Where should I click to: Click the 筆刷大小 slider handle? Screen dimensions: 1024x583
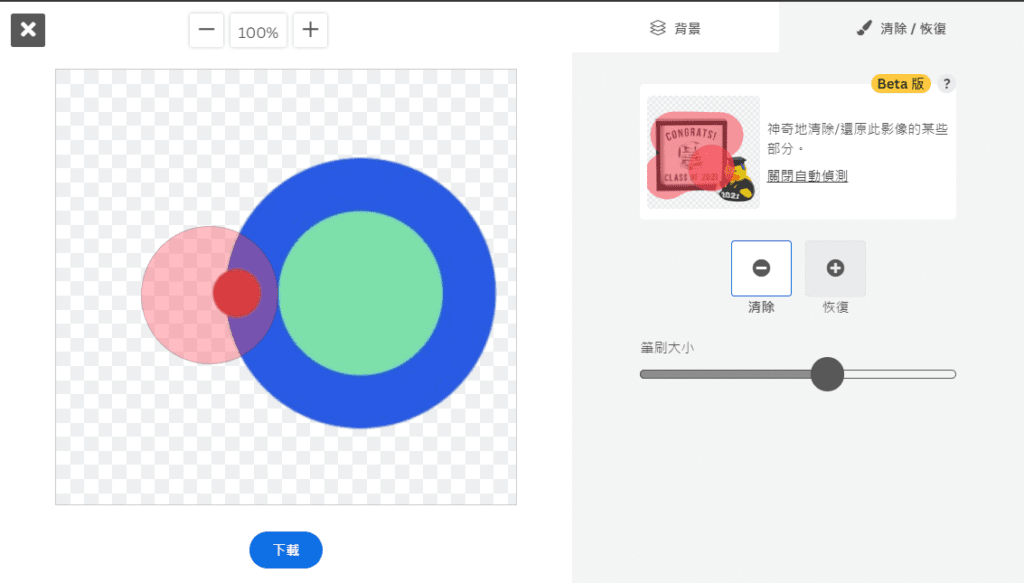click(x=827, y=374)
